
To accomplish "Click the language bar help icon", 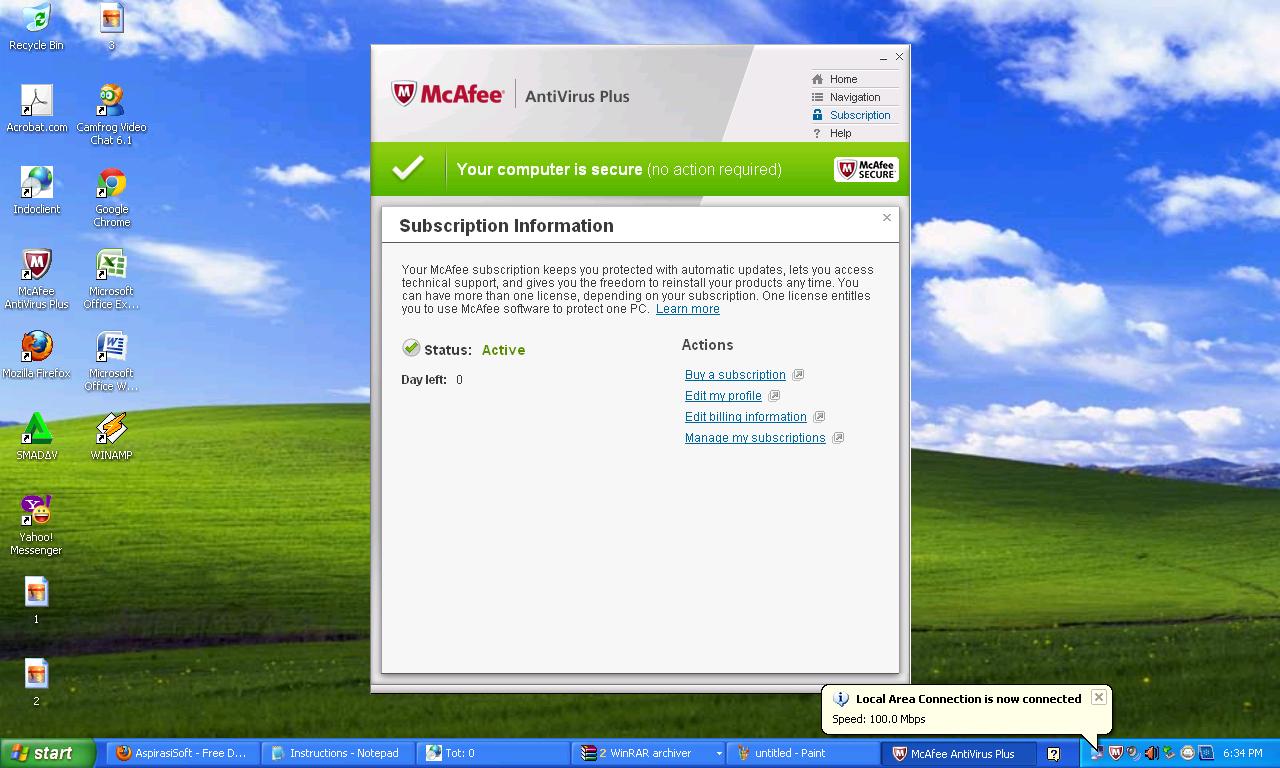I will [1053, 754].
